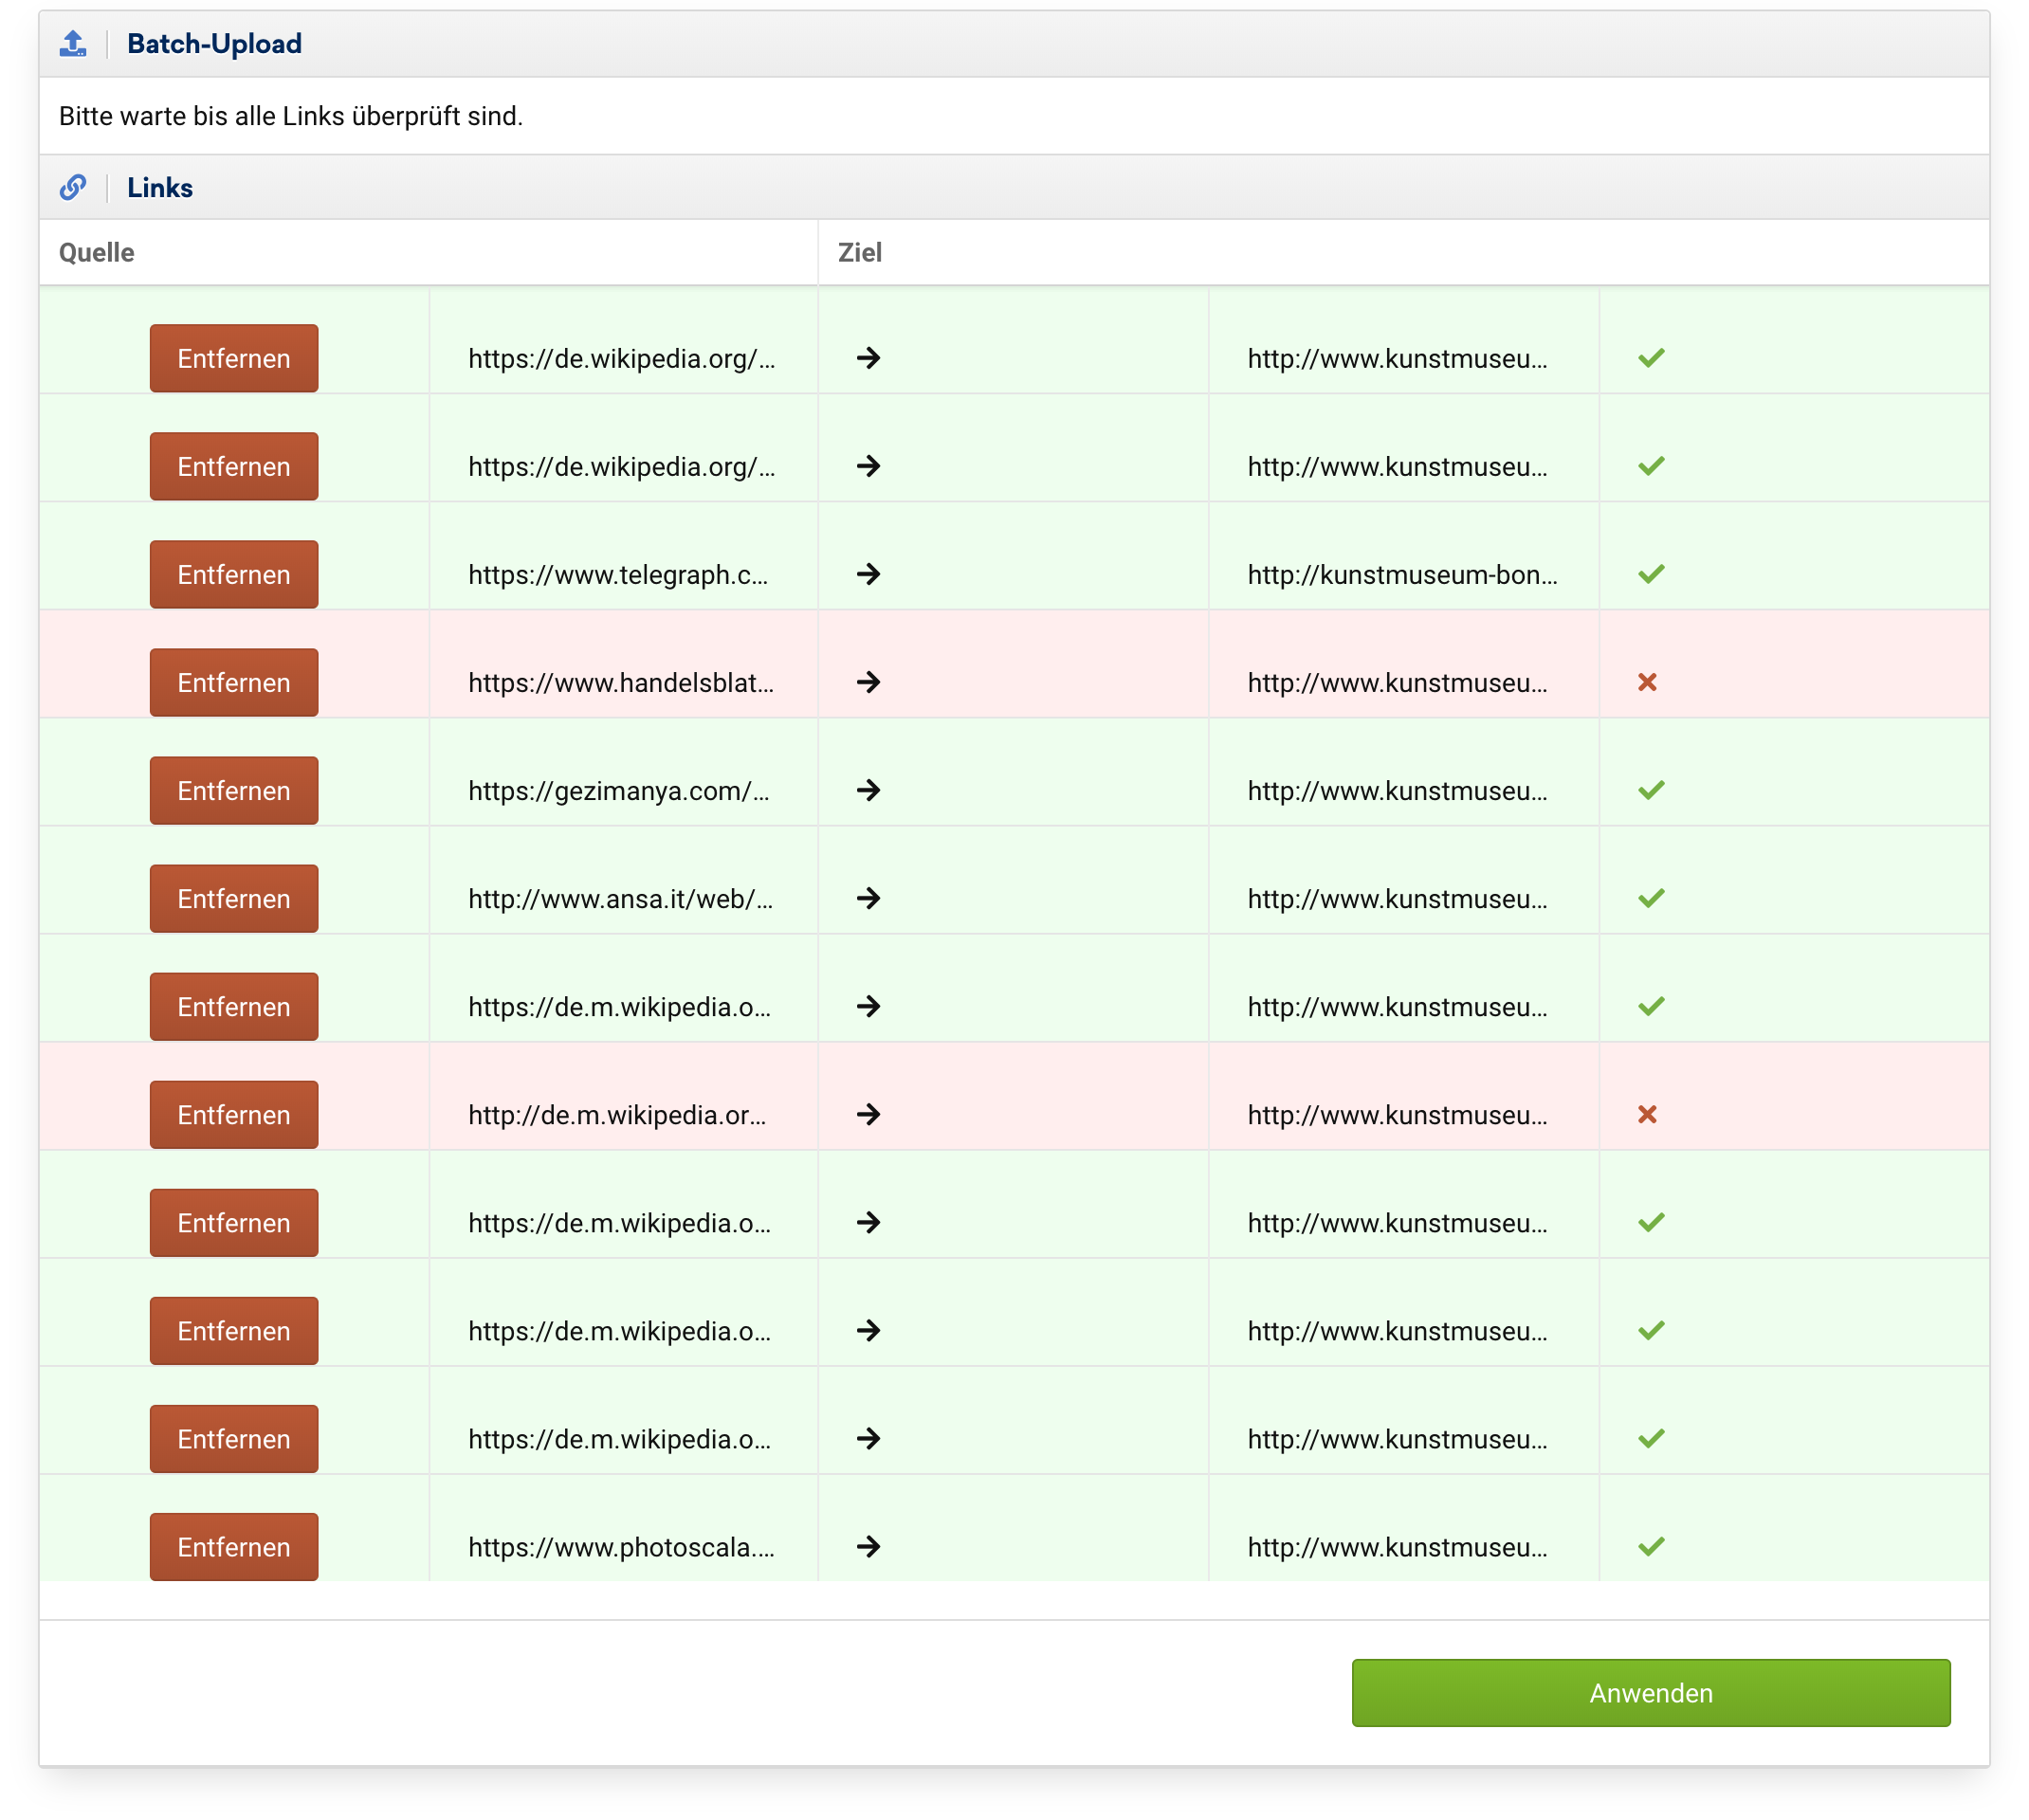Click green checkmark in gezimanya row
The image size is (2029, 1820).
(x=1651, y=791)
